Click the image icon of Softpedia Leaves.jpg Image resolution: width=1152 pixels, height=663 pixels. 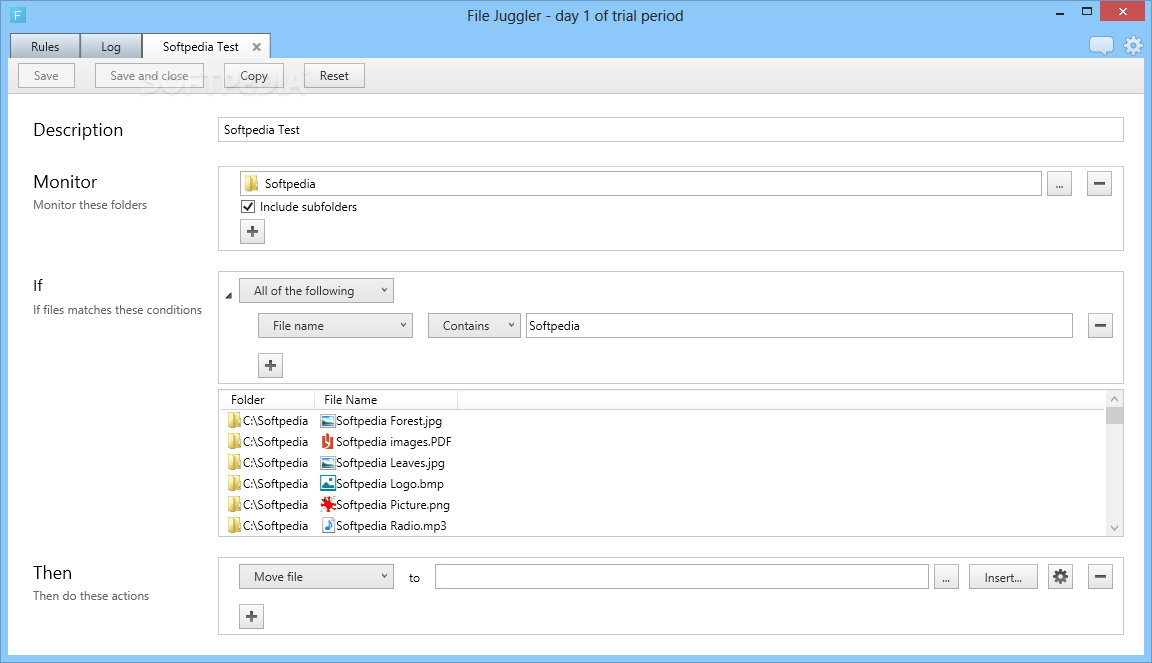(328, 463)
